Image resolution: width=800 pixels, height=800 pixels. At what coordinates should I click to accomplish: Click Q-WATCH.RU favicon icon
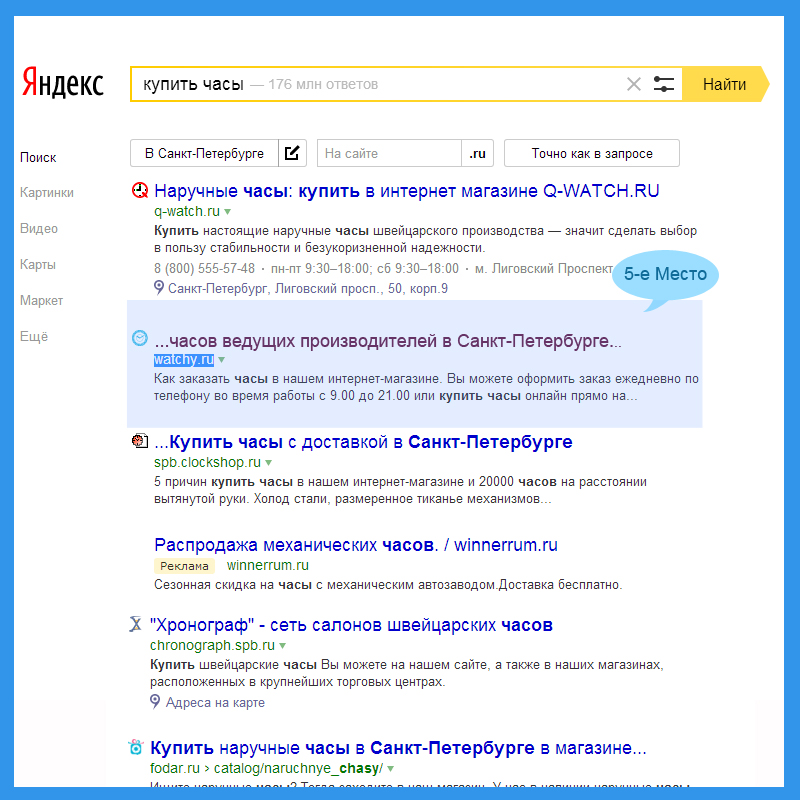point(140,190)
